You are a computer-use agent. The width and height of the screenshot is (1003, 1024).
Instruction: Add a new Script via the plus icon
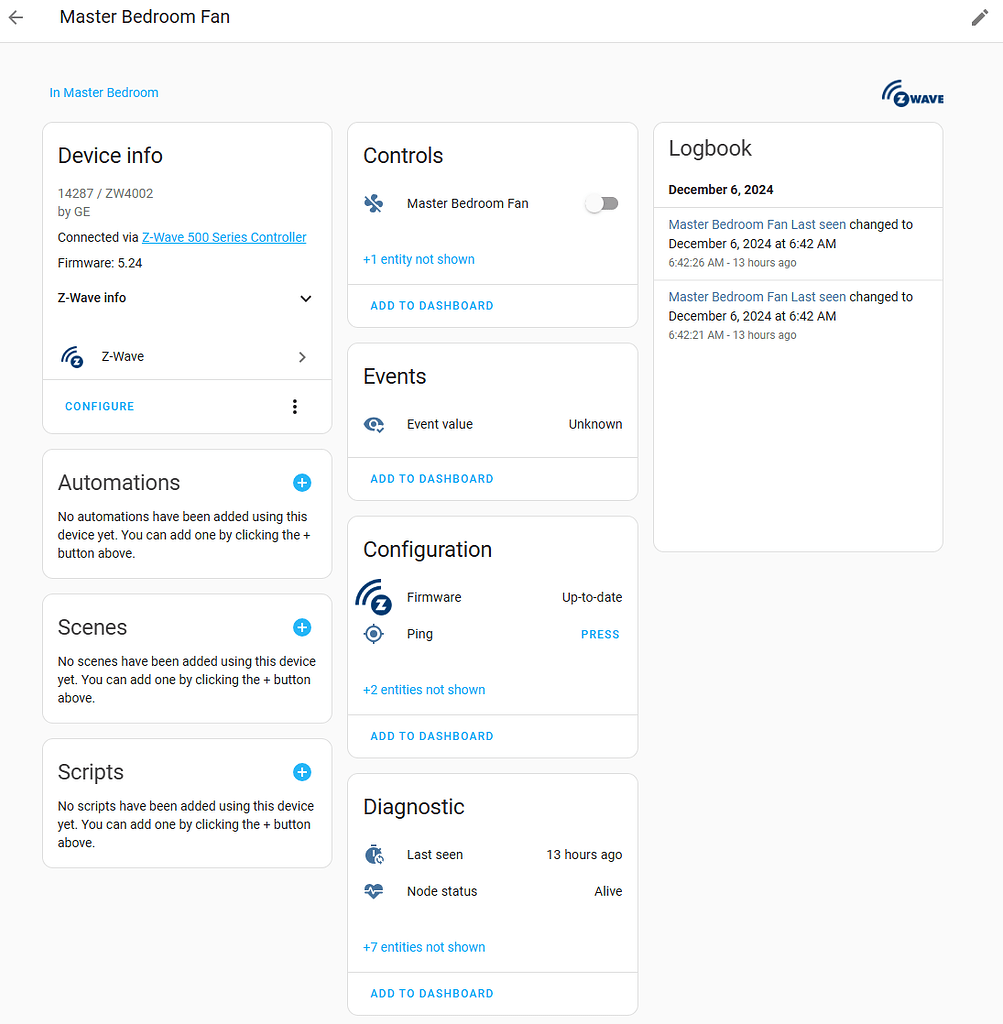pos(301,772)
